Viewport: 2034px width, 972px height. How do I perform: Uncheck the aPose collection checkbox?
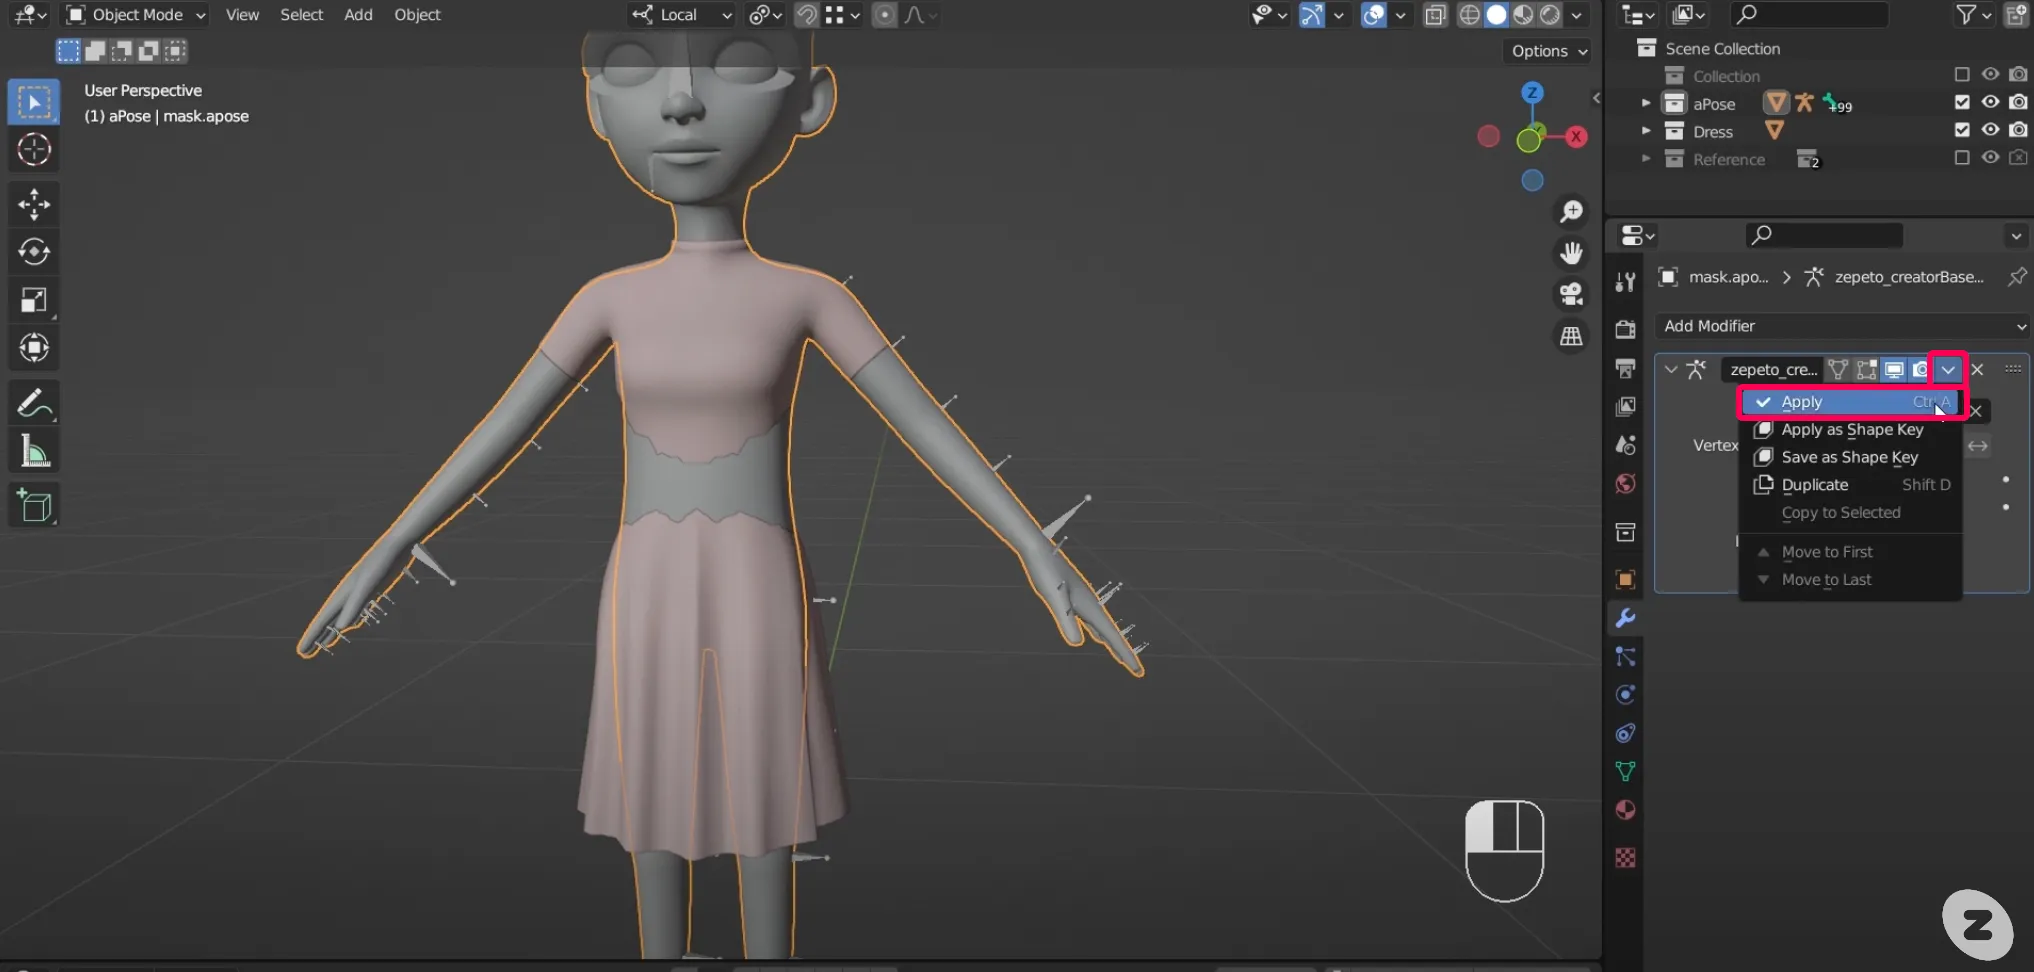tap(1962, 102)
